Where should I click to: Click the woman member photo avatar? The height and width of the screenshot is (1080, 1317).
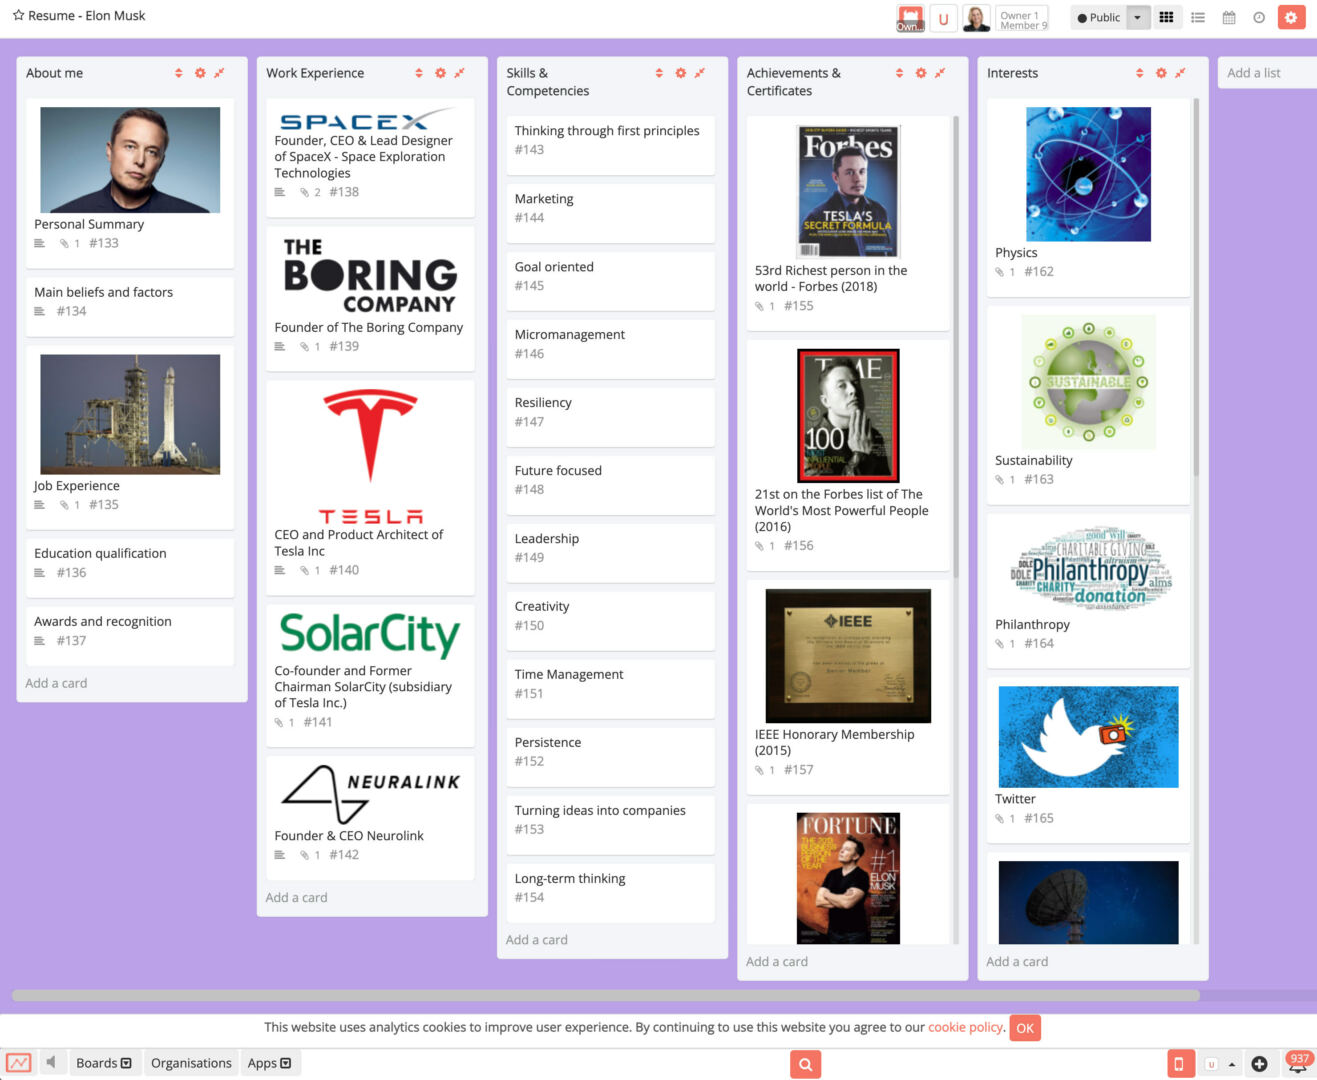point(976,18)
